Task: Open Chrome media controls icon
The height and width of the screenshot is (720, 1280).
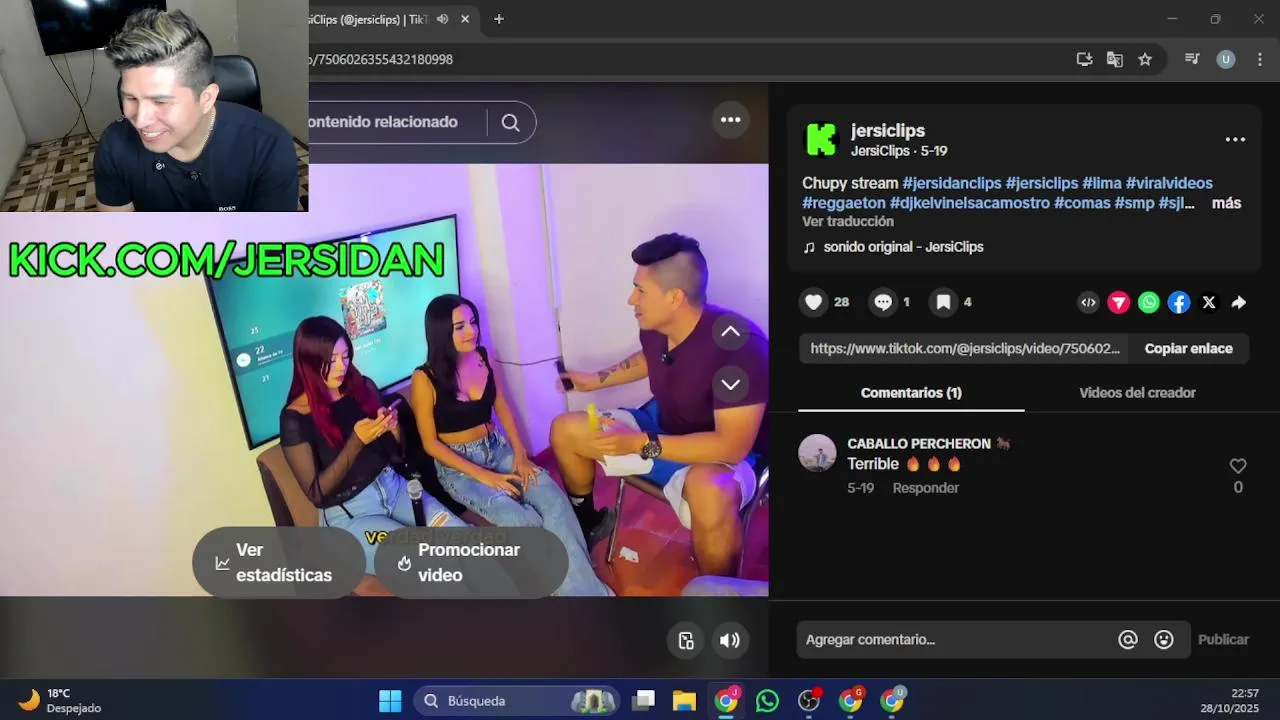Action: click(x=1192, y=59)
